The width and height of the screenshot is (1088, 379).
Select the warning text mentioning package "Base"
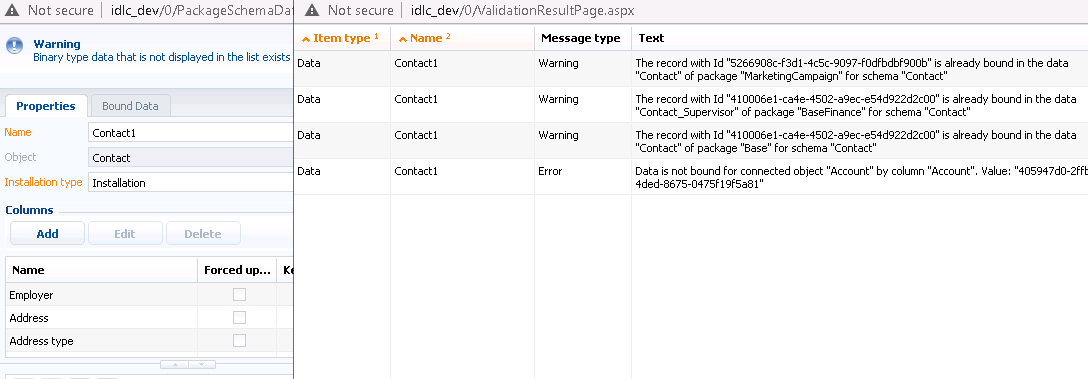[856, 141]
